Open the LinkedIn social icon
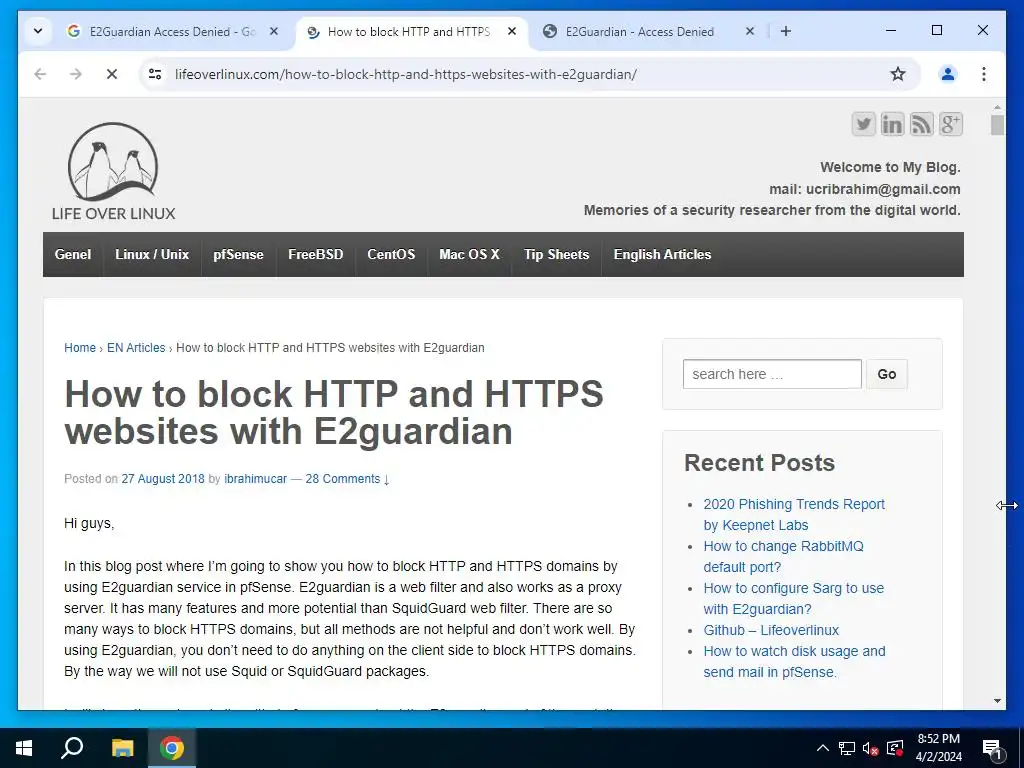This screenshot has width=1024, height=768. (892, 124)
